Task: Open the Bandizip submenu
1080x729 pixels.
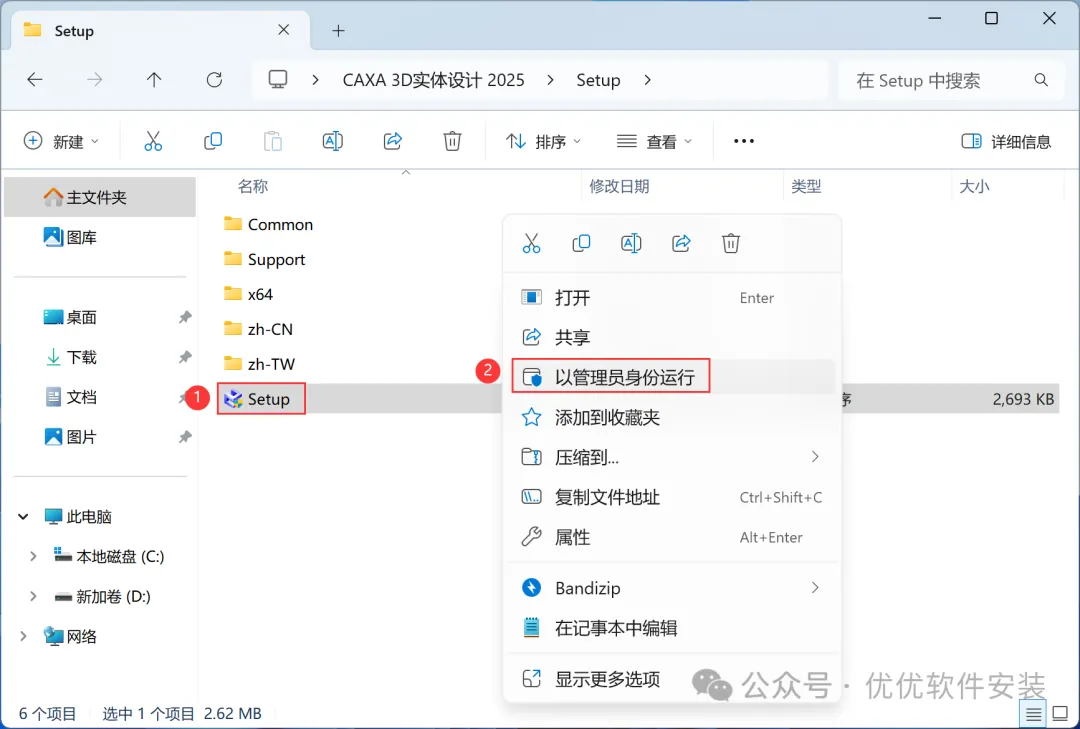Action: tap(672, 588)
